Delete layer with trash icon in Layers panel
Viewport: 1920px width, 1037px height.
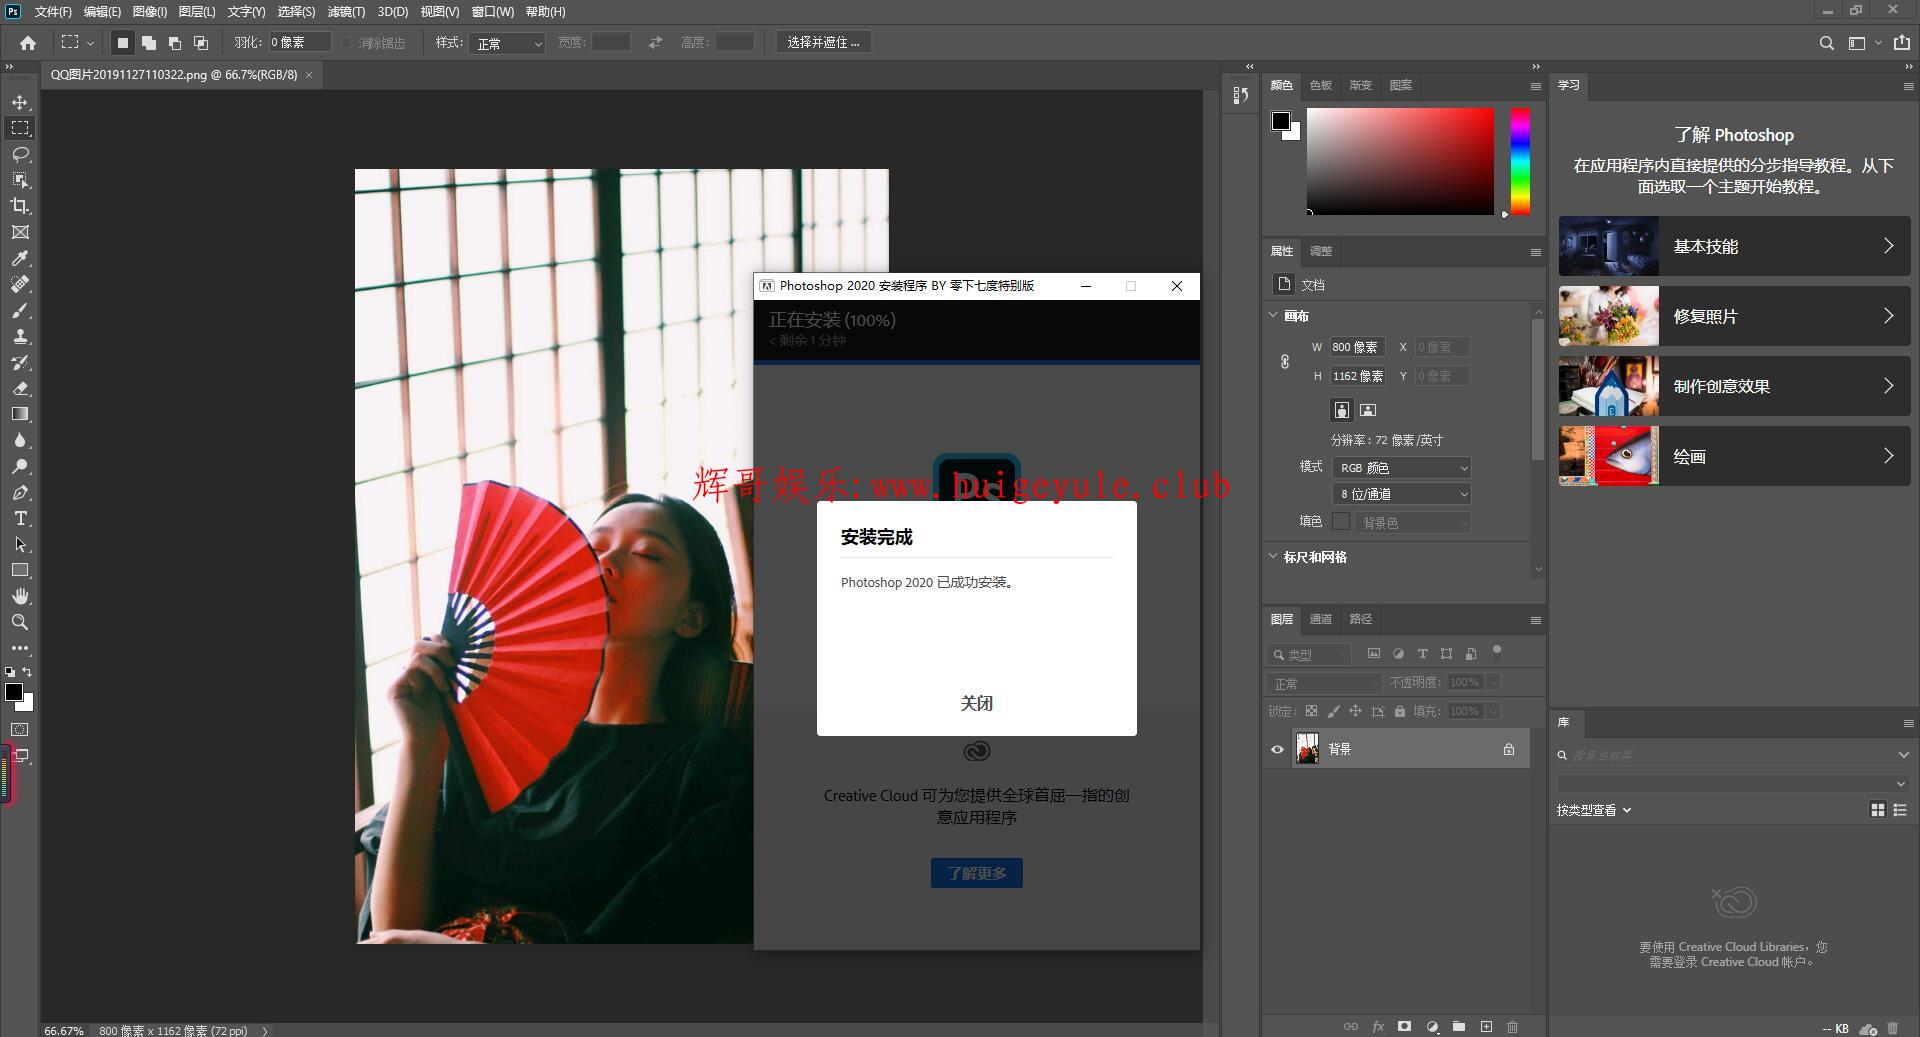[1512, 1026]
